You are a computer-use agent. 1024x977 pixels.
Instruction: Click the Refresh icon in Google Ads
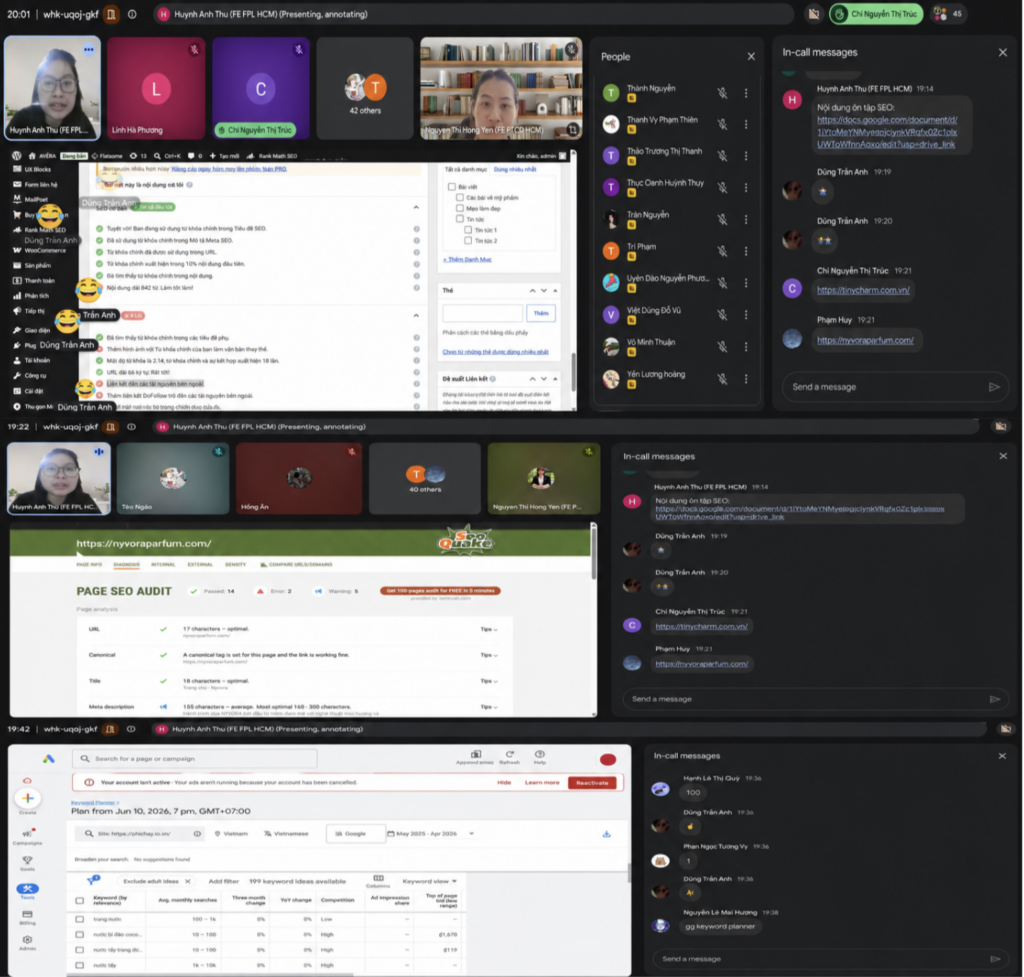pos(509,754)
